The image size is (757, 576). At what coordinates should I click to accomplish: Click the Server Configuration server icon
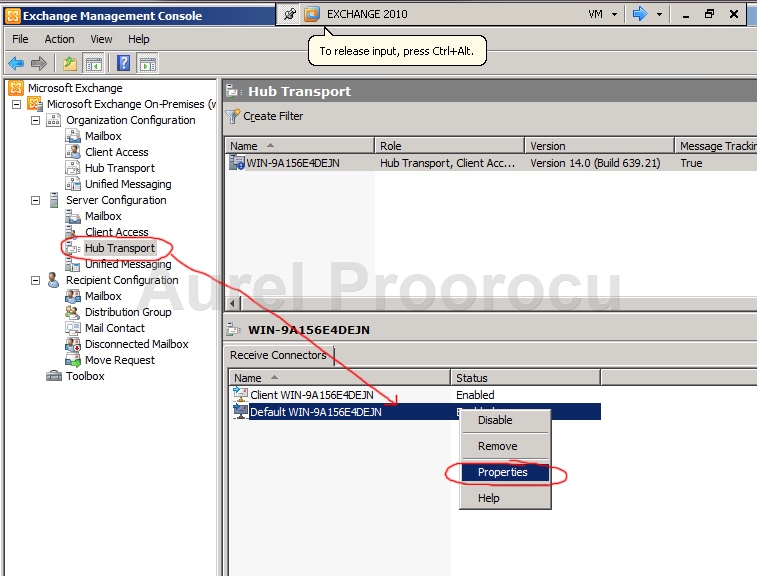tap(54, 200)
